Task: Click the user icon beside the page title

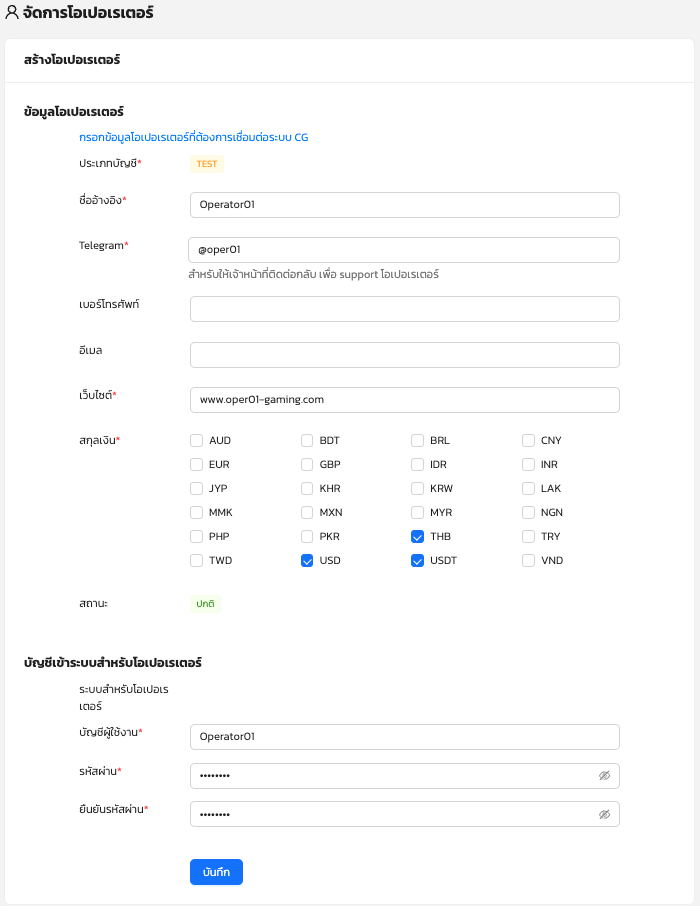Action: coord(12,14)
